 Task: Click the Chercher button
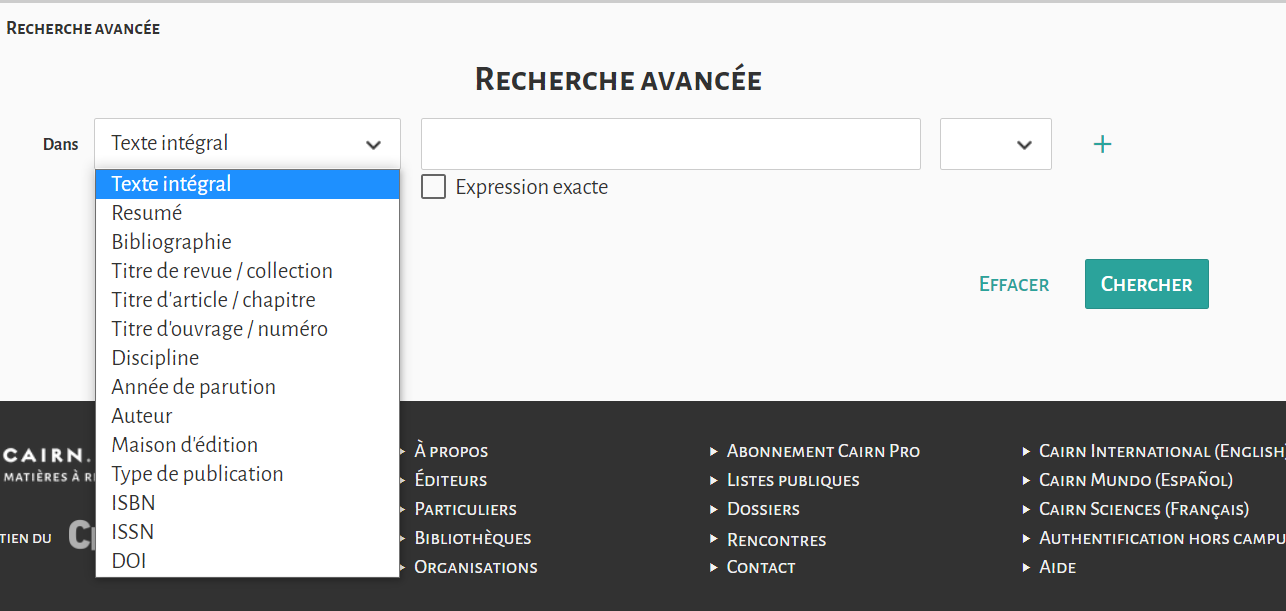coord(1146,284)
